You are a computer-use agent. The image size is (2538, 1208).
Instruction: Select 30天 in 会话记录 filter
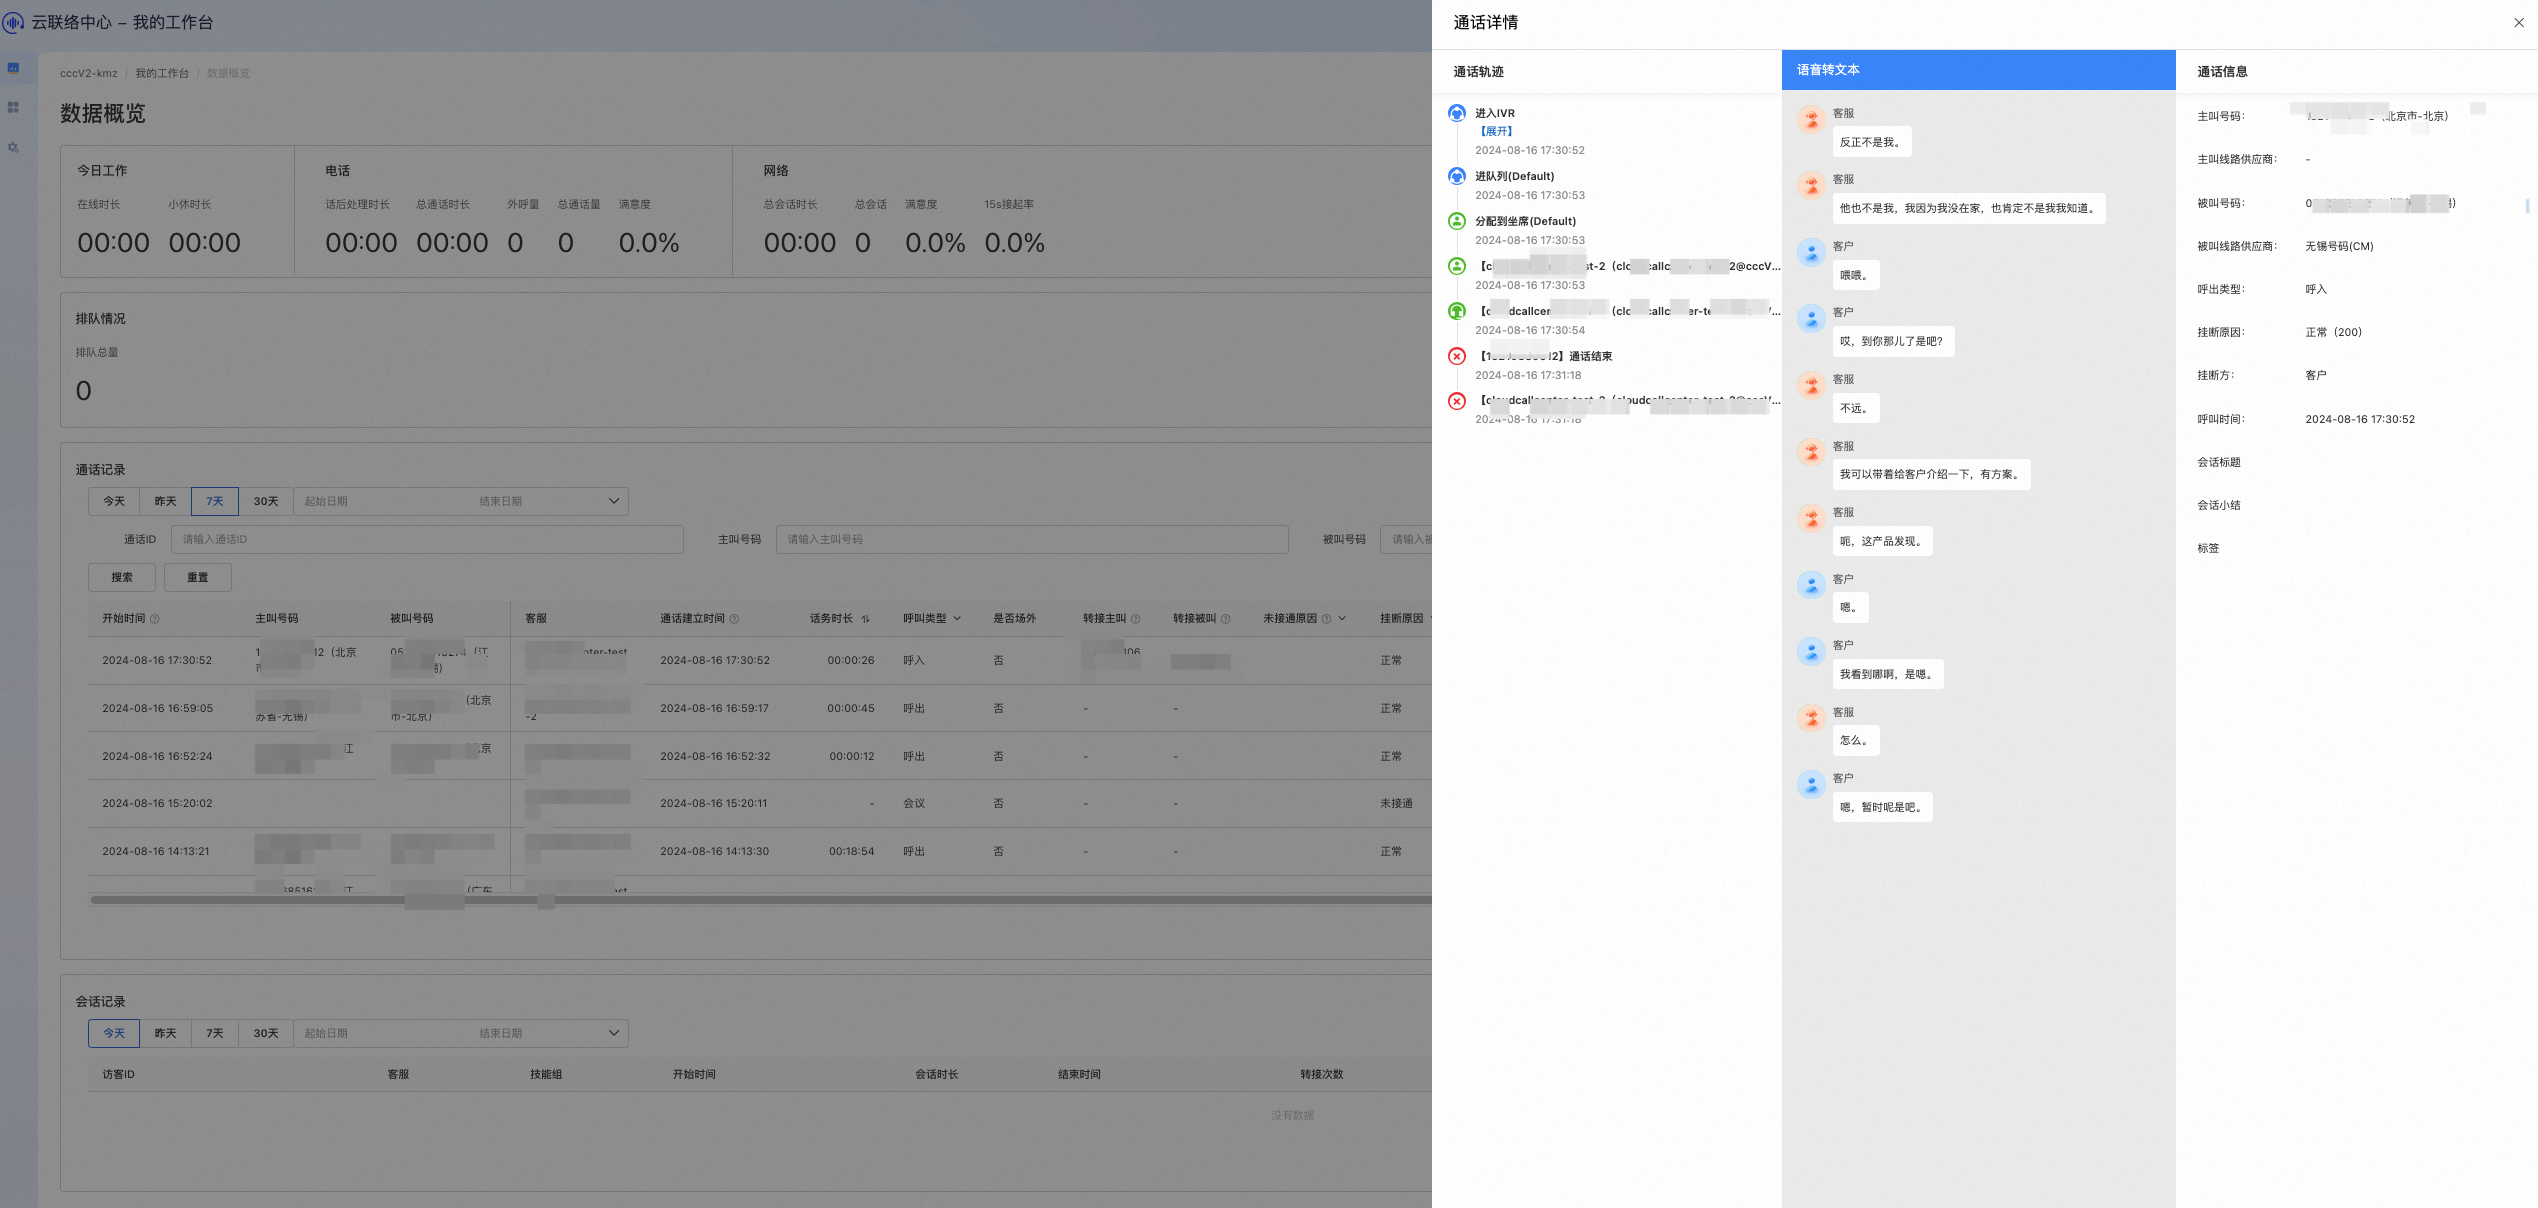tap(266, 1033)
